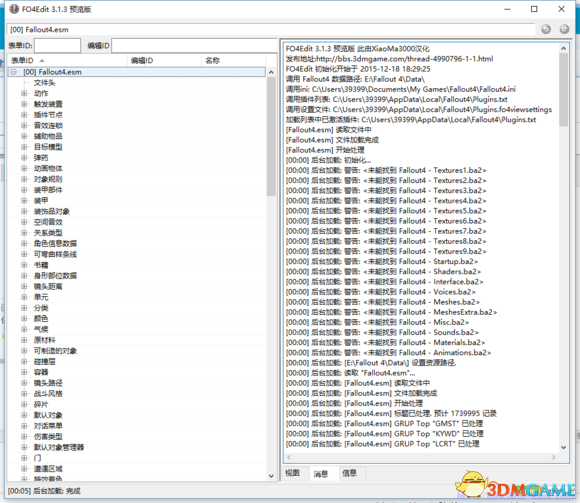Expand the 辅助物品 node
The width and height of the screenshot is (580, 503).
coord(24,136)
